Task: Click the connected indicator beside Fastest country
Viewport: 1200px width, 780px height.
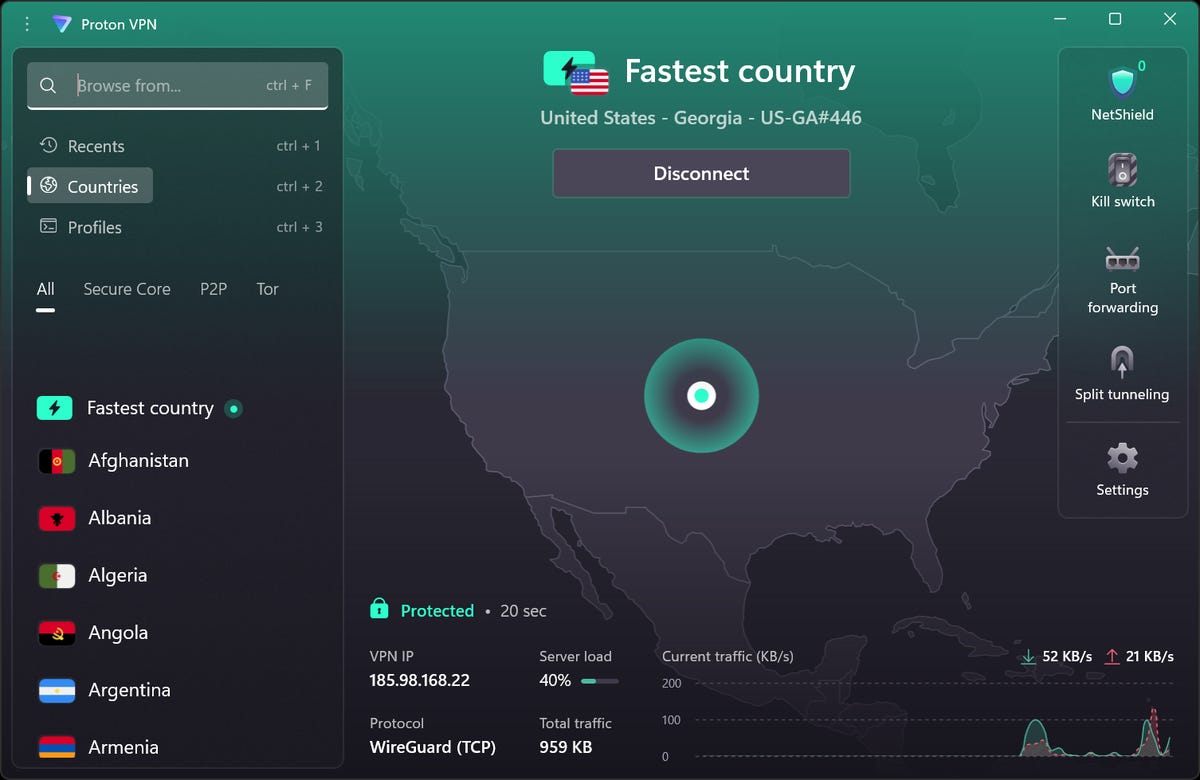Action: pos(233,408)
